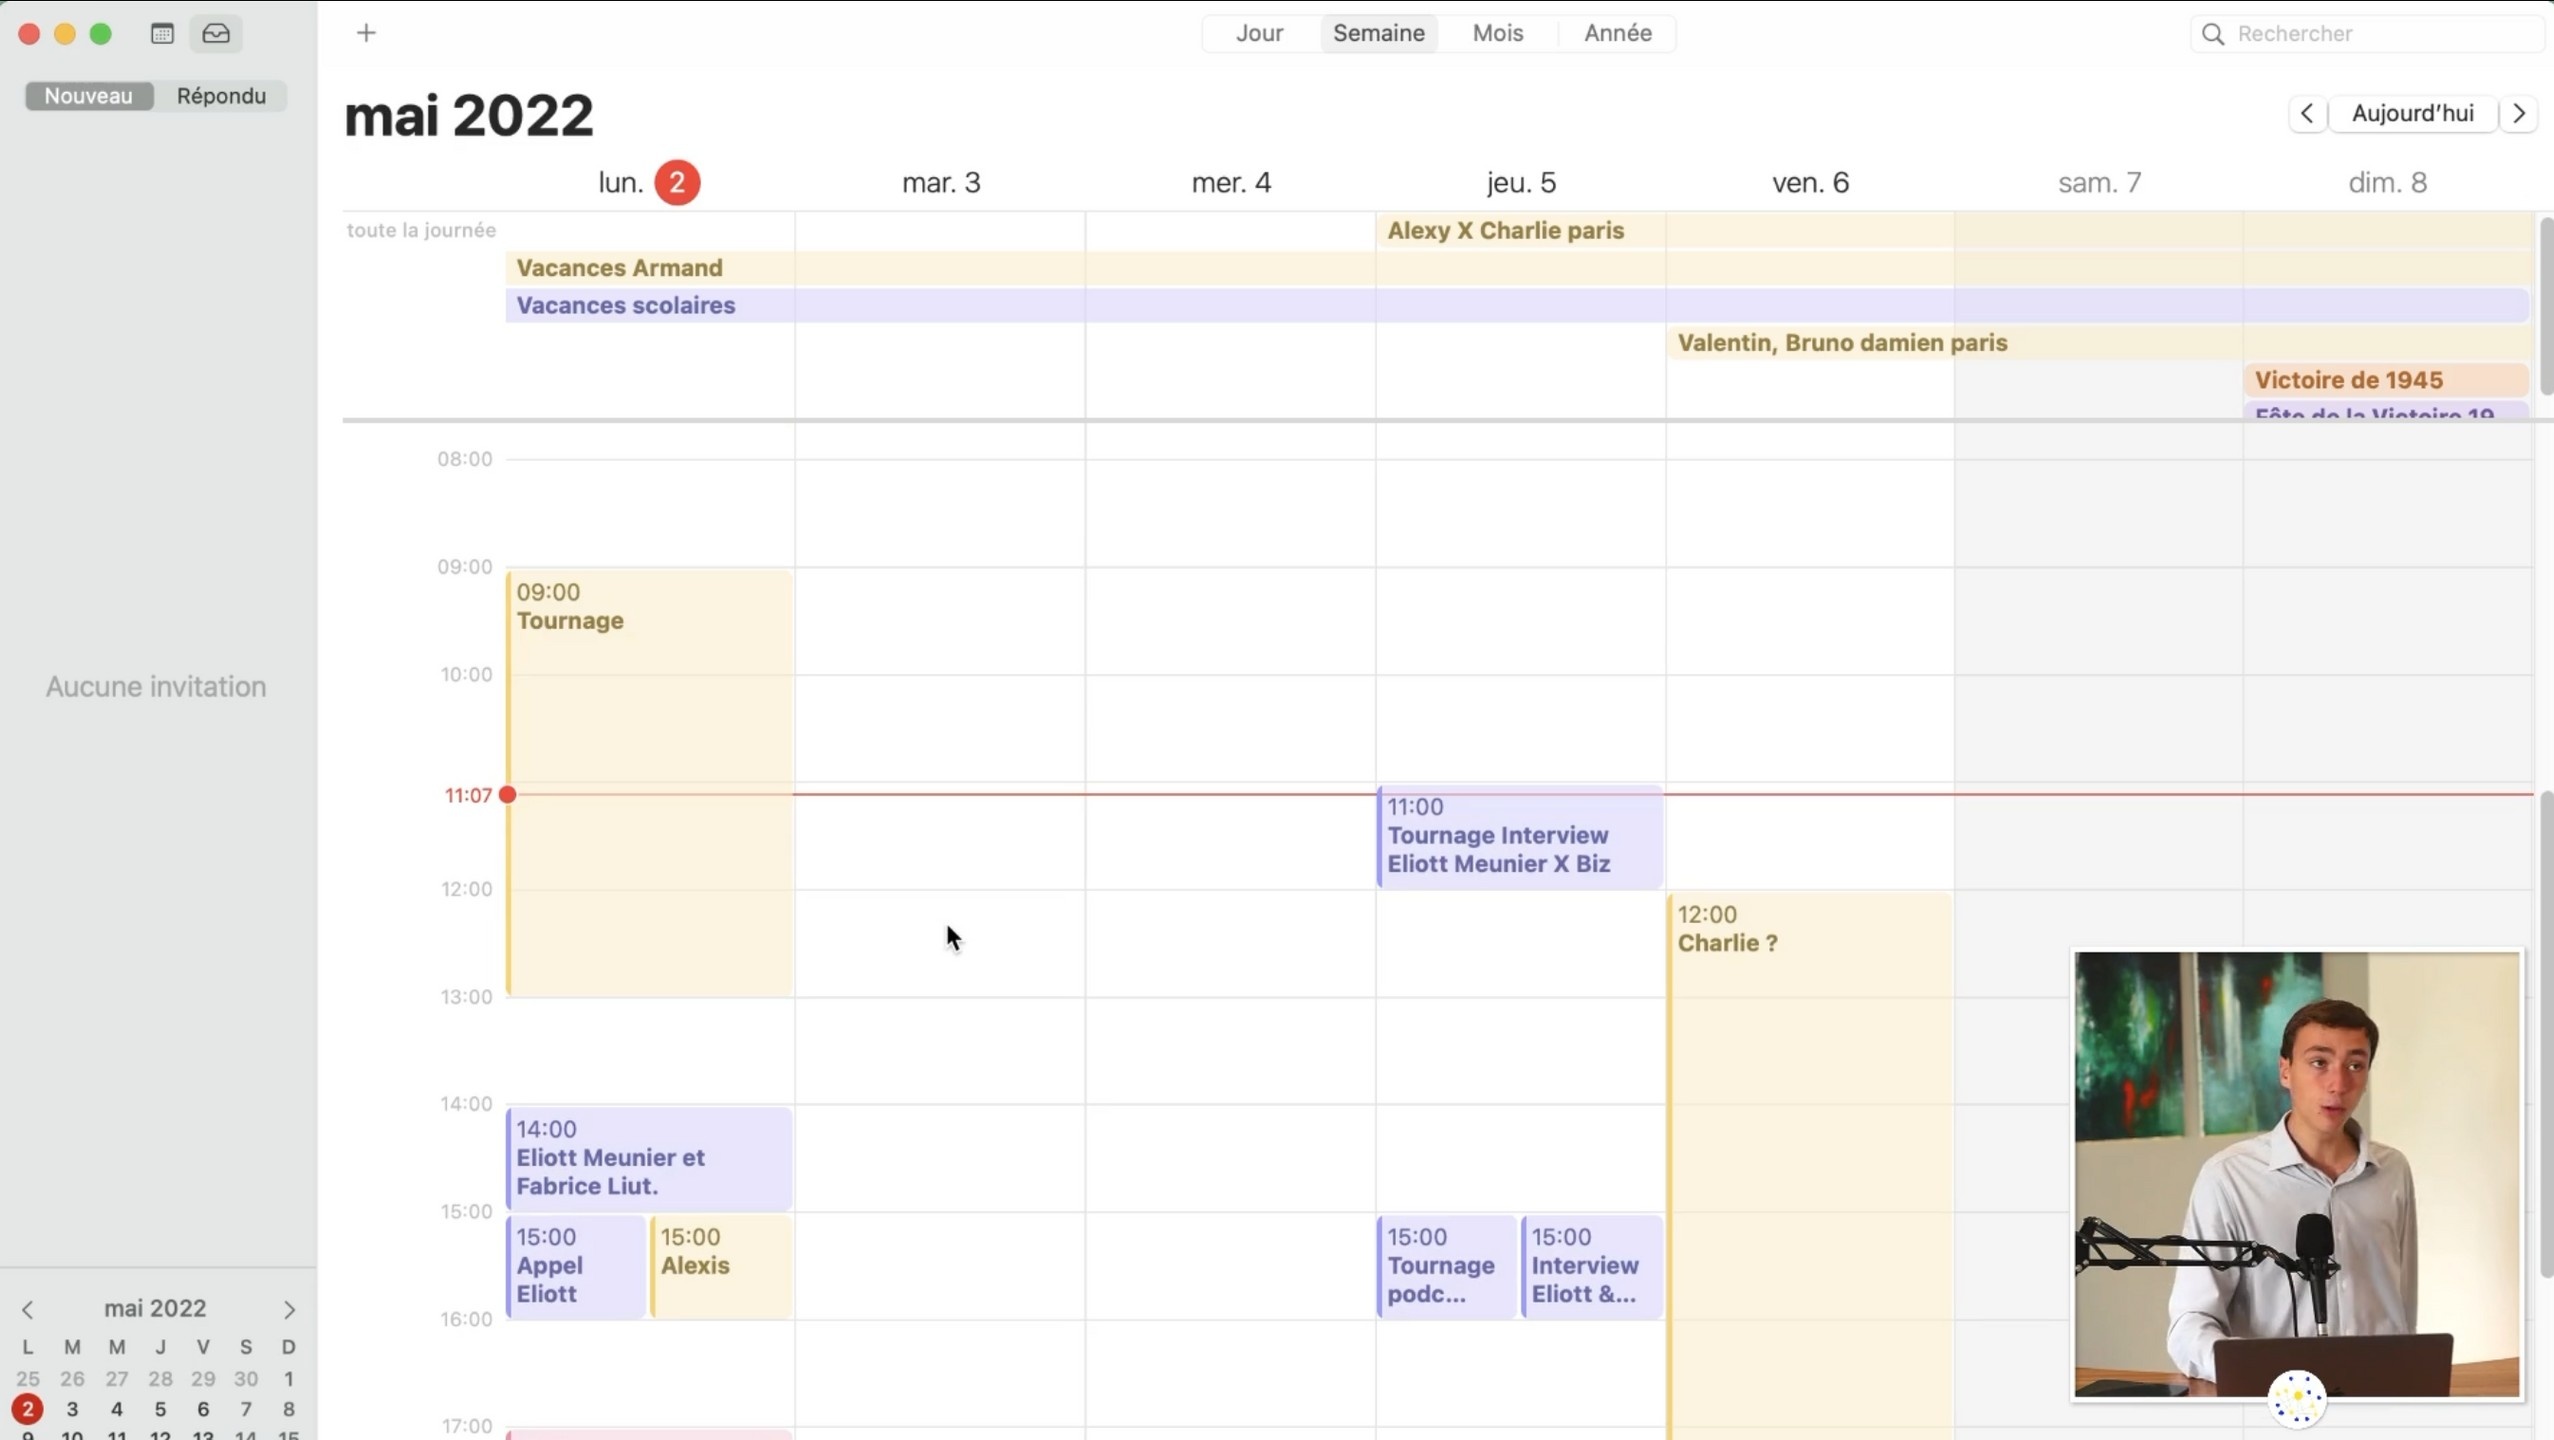Click the all-day events scrollbar
The height and width of the screenshot is (1440, 2554).
[x=2545, y=305]
